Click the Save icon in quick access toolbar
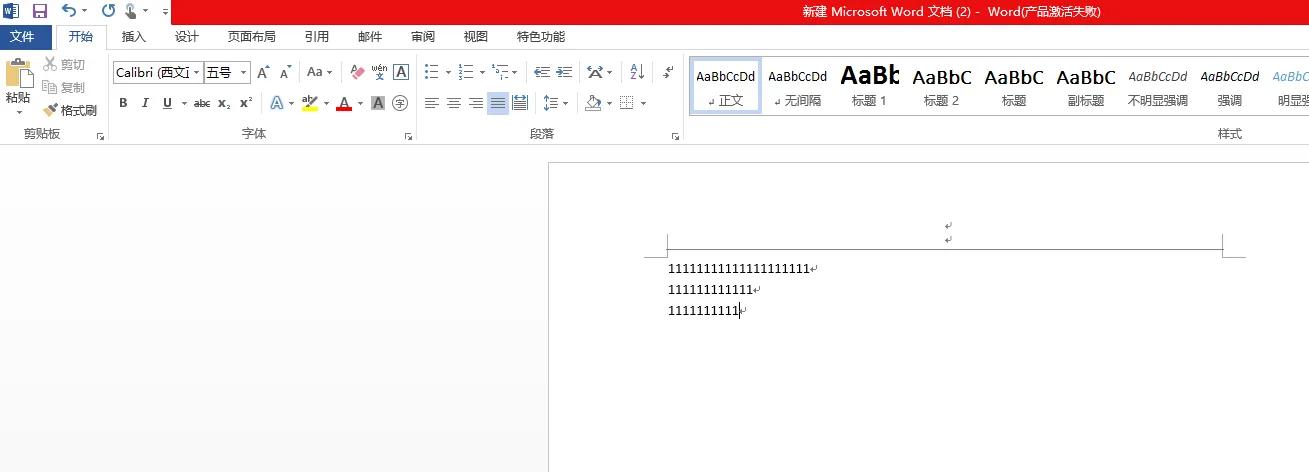This screenshot has width=1309, height=472. (40, 11)
